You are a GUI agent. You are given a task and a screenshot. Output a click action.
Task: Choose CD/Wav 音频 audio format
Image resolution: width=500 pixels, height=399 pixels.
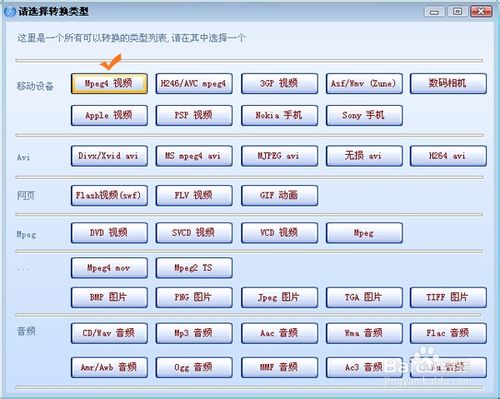pos(109,333)
